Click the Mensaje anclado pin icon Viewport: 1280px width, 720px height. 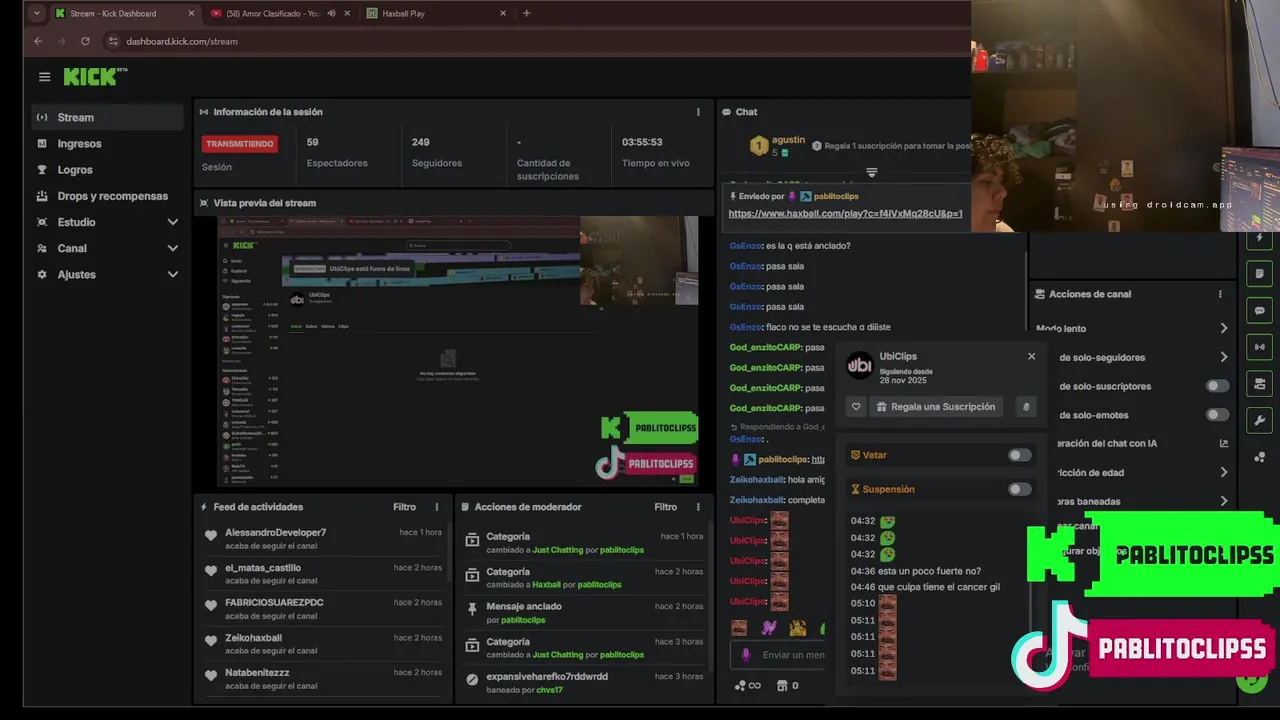(472, 609)
